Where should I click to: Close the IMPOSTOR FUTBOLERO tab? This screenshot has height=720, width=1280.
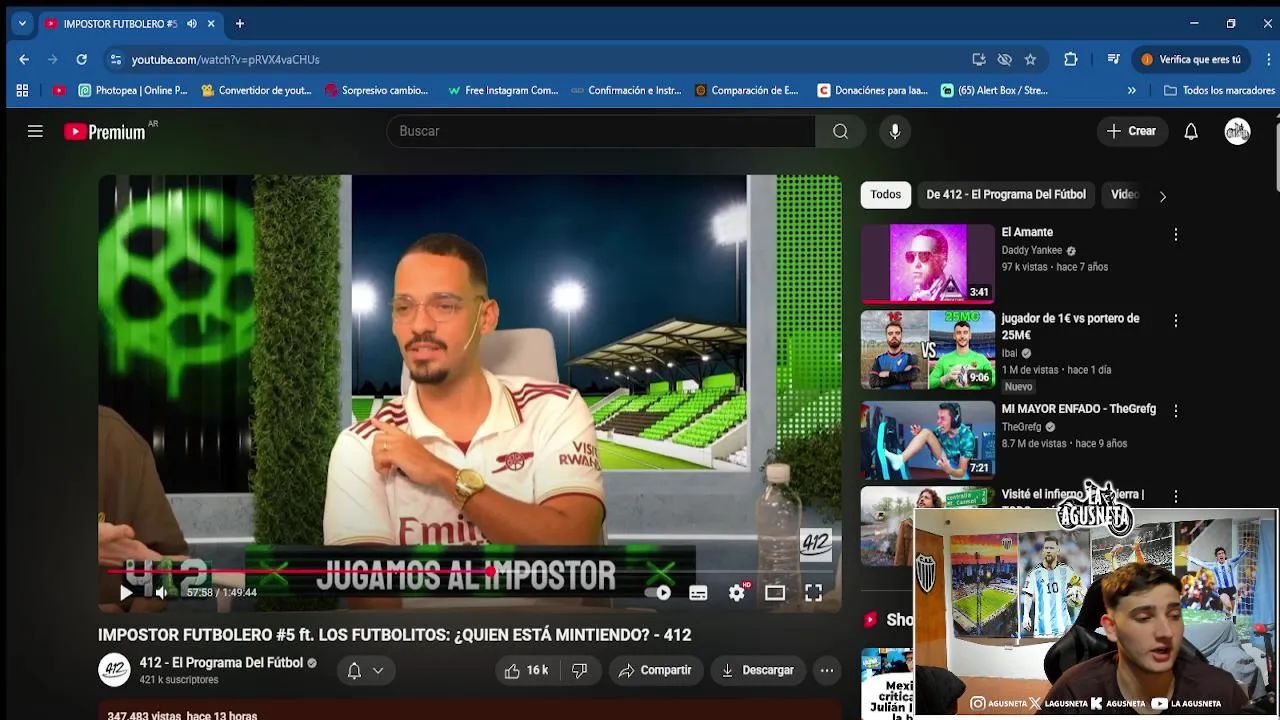click(211, 23)
